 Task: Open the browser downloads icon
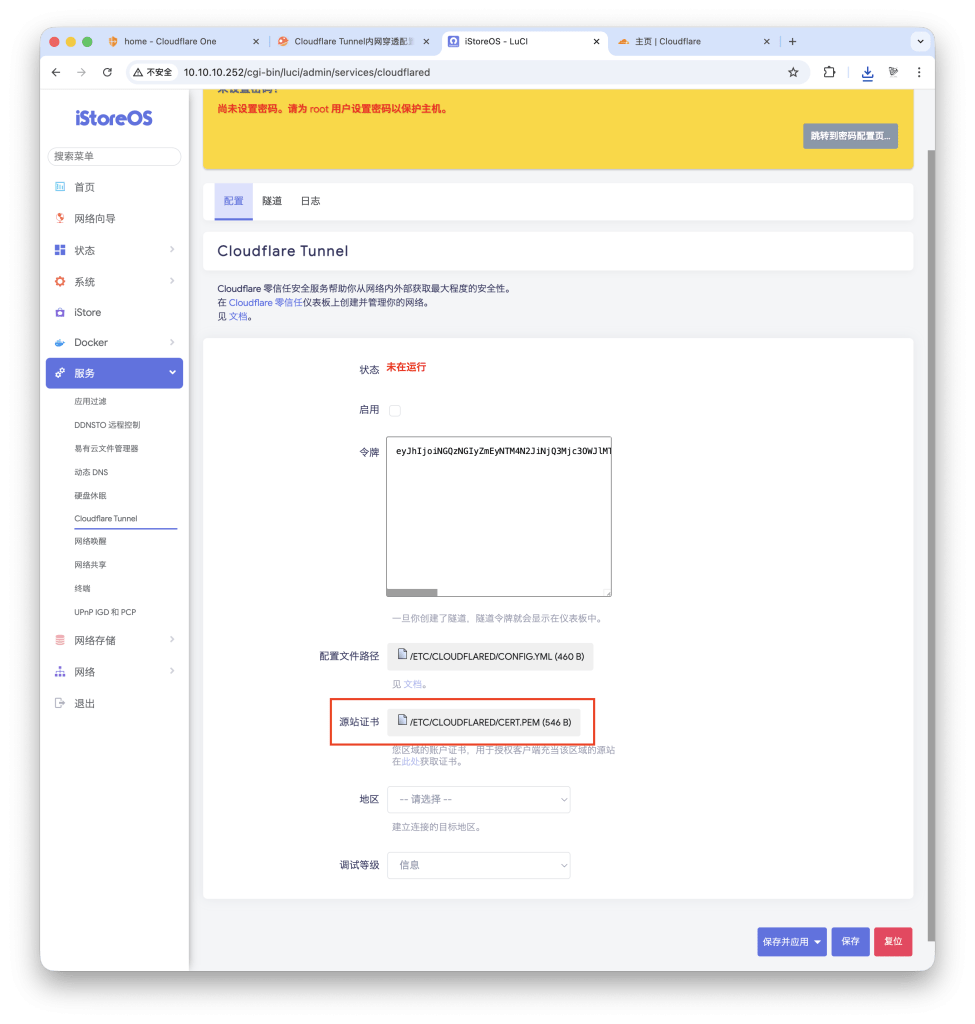click(x=867, y=72)
